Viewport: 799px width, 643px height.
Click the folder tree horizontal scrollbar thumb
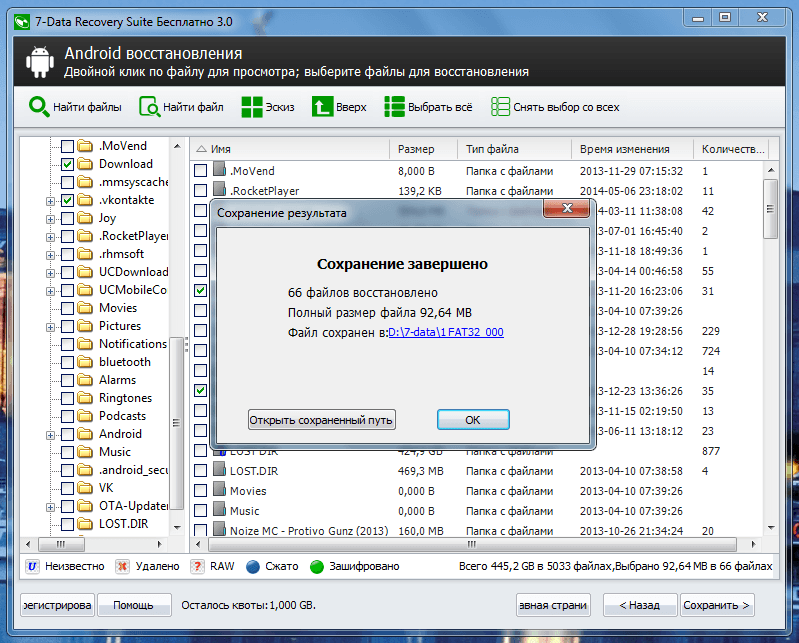click(x=61, y=544)
